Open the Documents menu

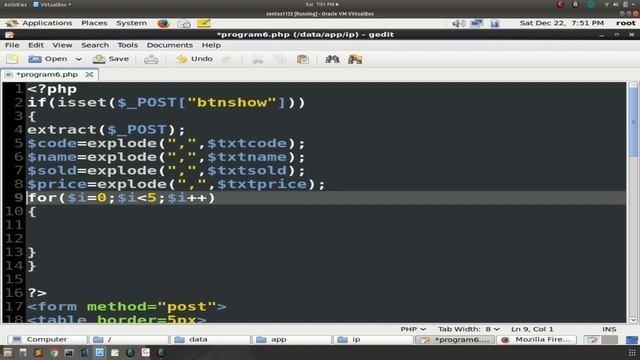[170, 45]
